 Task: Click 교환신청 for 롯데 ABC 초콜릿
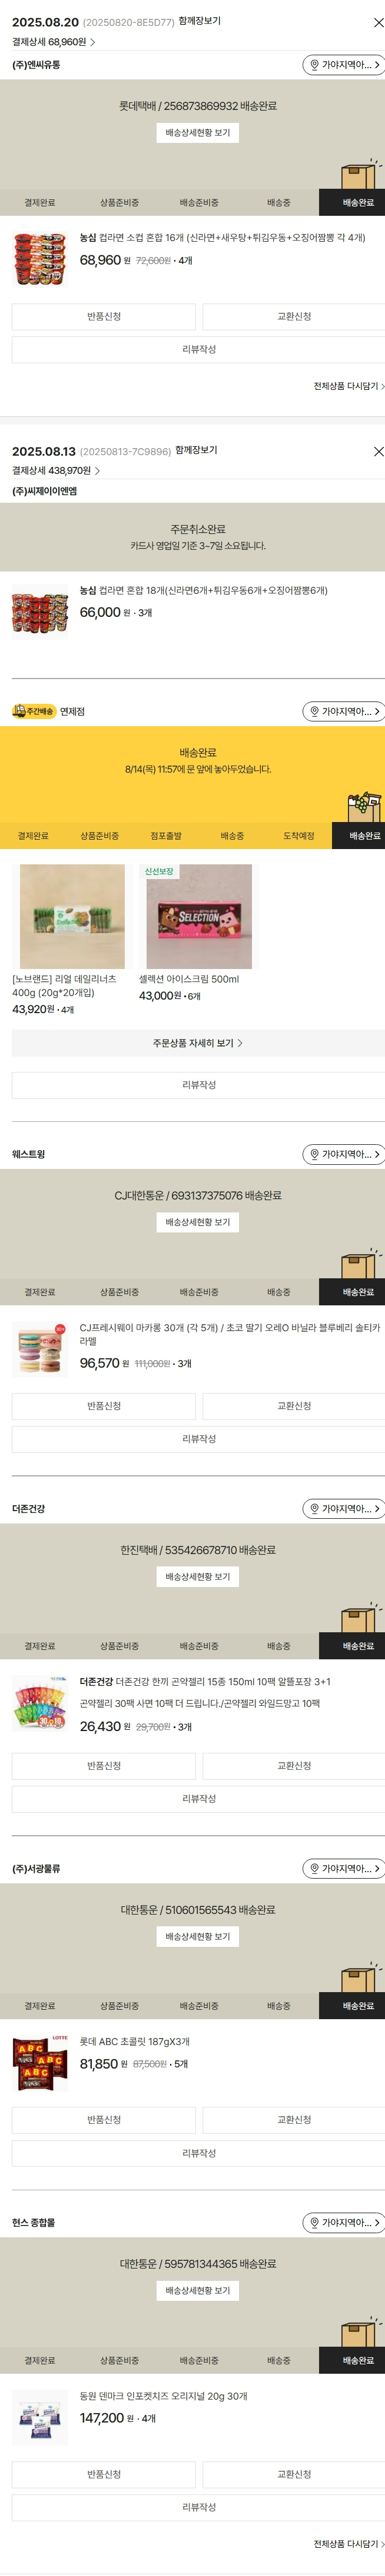pos(294,2120)
